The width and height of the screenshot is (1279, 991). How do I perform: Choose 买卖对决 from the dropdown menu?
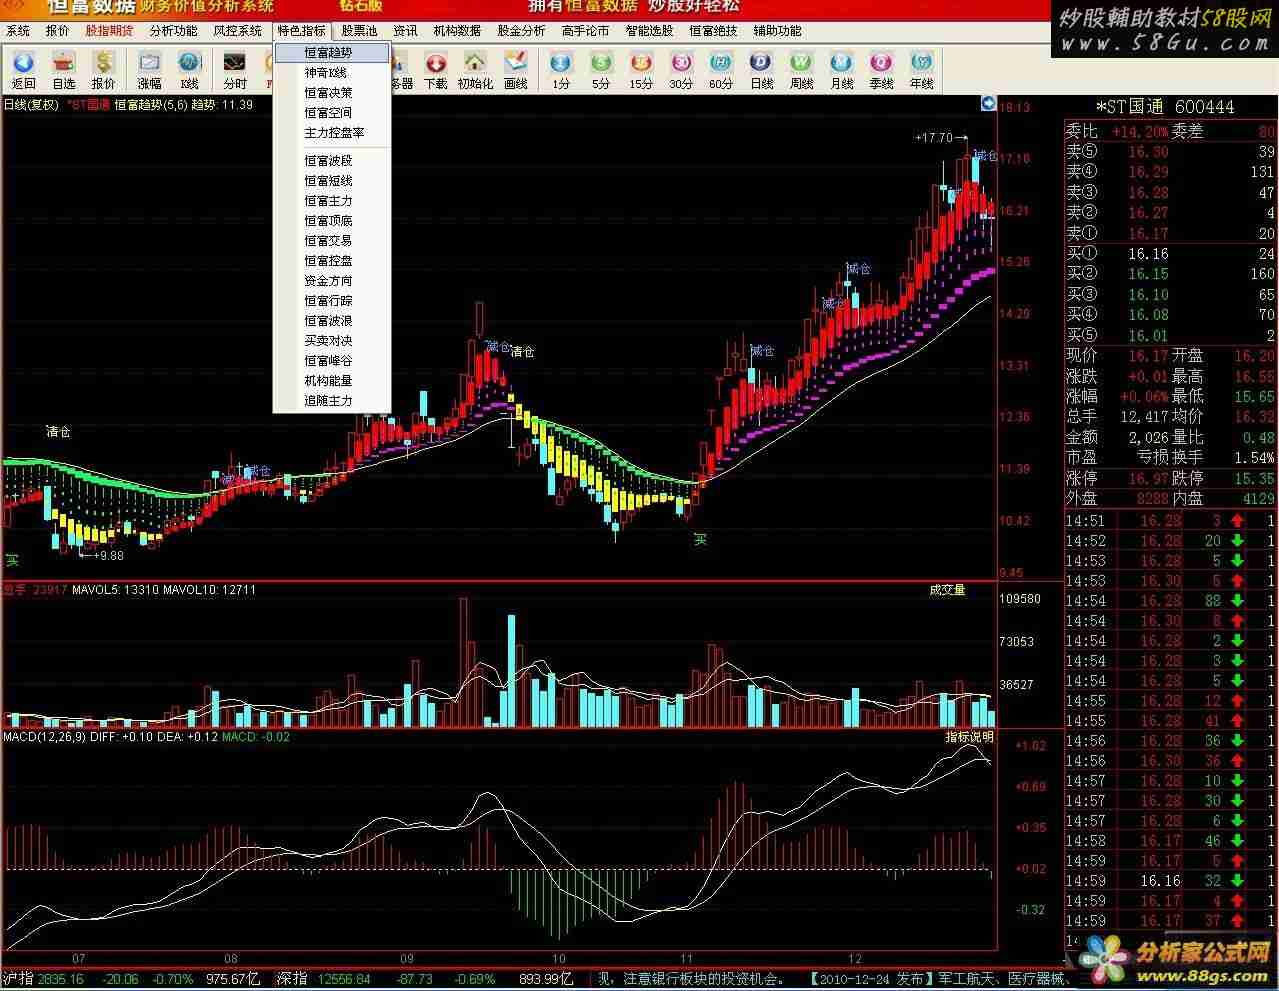pyautogui.click(x=332, y=341)
